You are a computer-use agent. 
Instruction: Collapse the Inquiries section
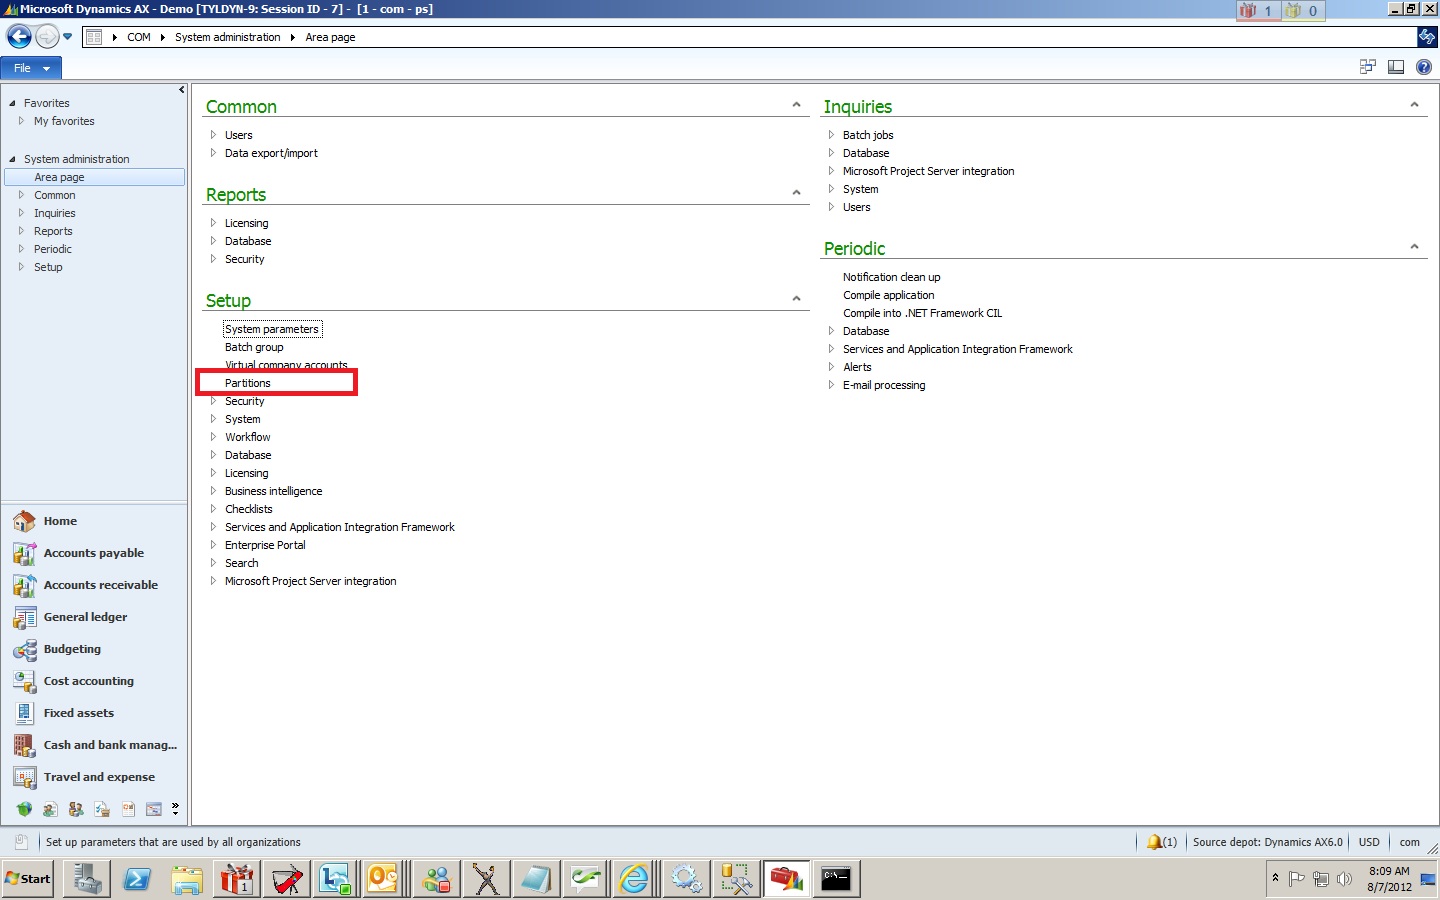[1414, 105]
